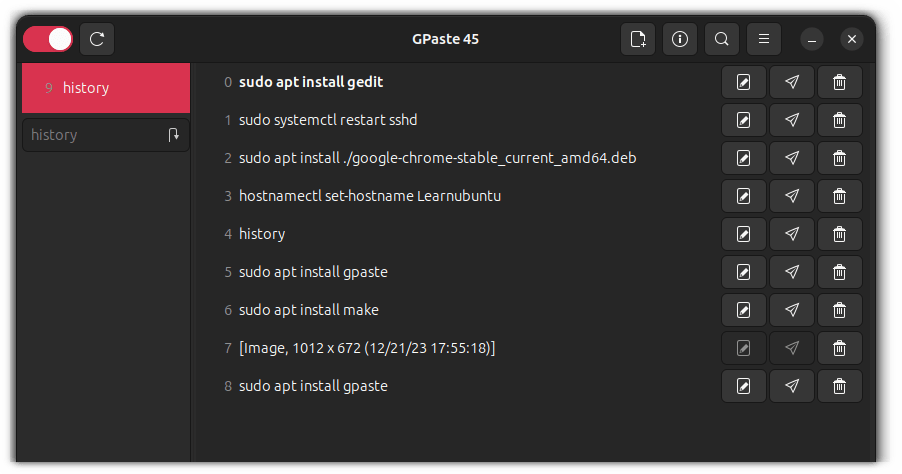The image size is (902, 474).
Task: Minimize the GPaste window
Action: point(812,39)
